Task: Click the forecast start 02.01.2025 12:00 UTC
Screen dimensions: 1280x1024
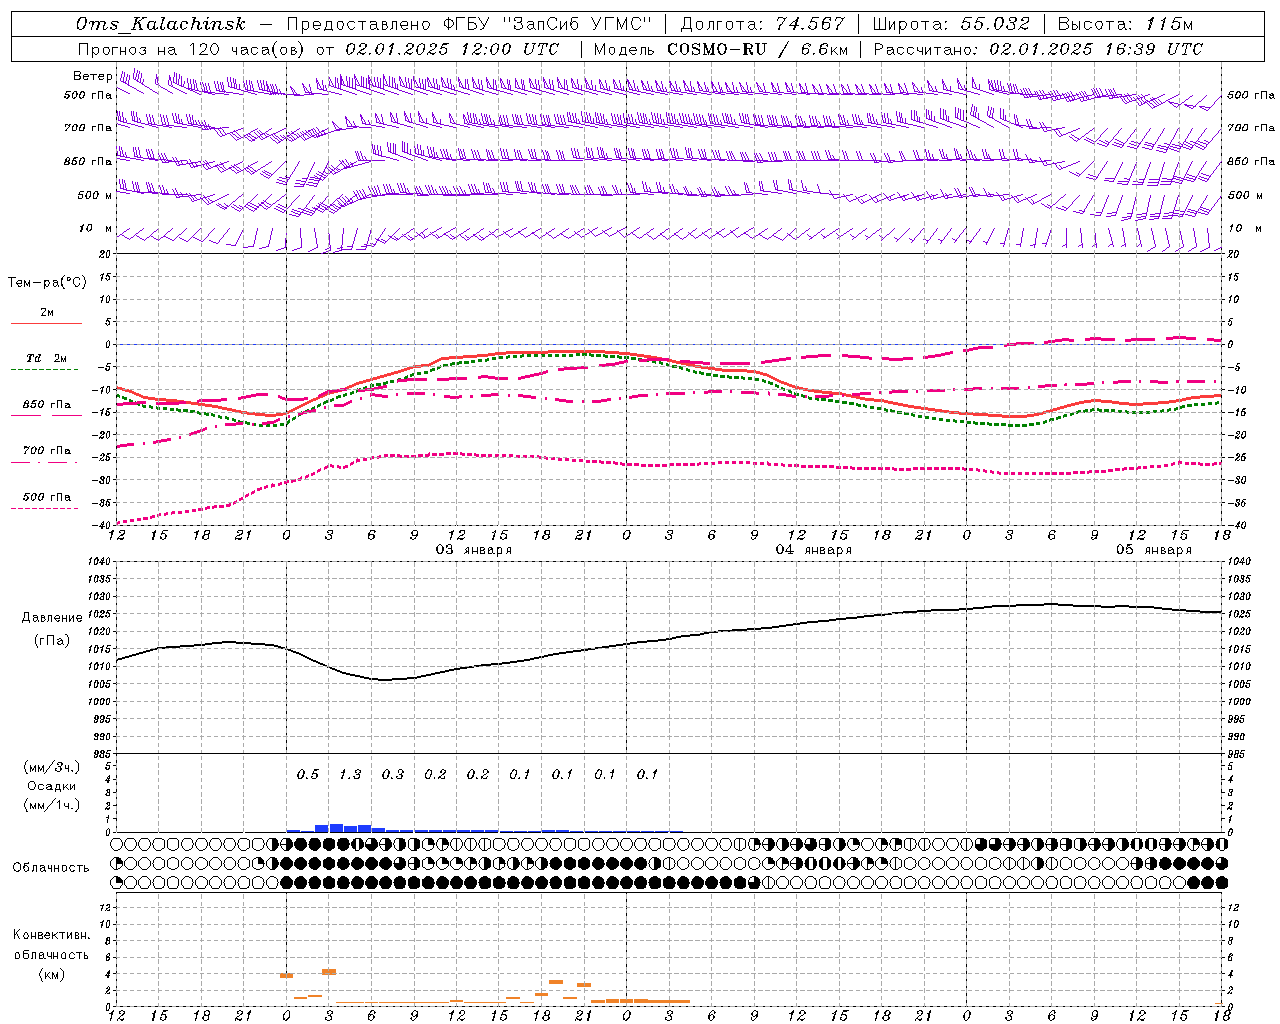Action: click(452, 49)
